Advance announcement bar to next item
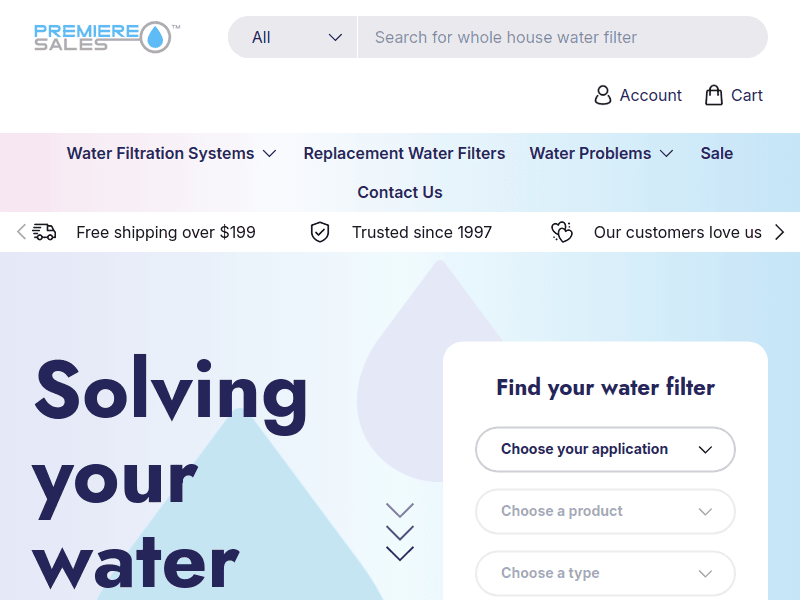This screenshot has width=800, height=600. pos(780,232)
